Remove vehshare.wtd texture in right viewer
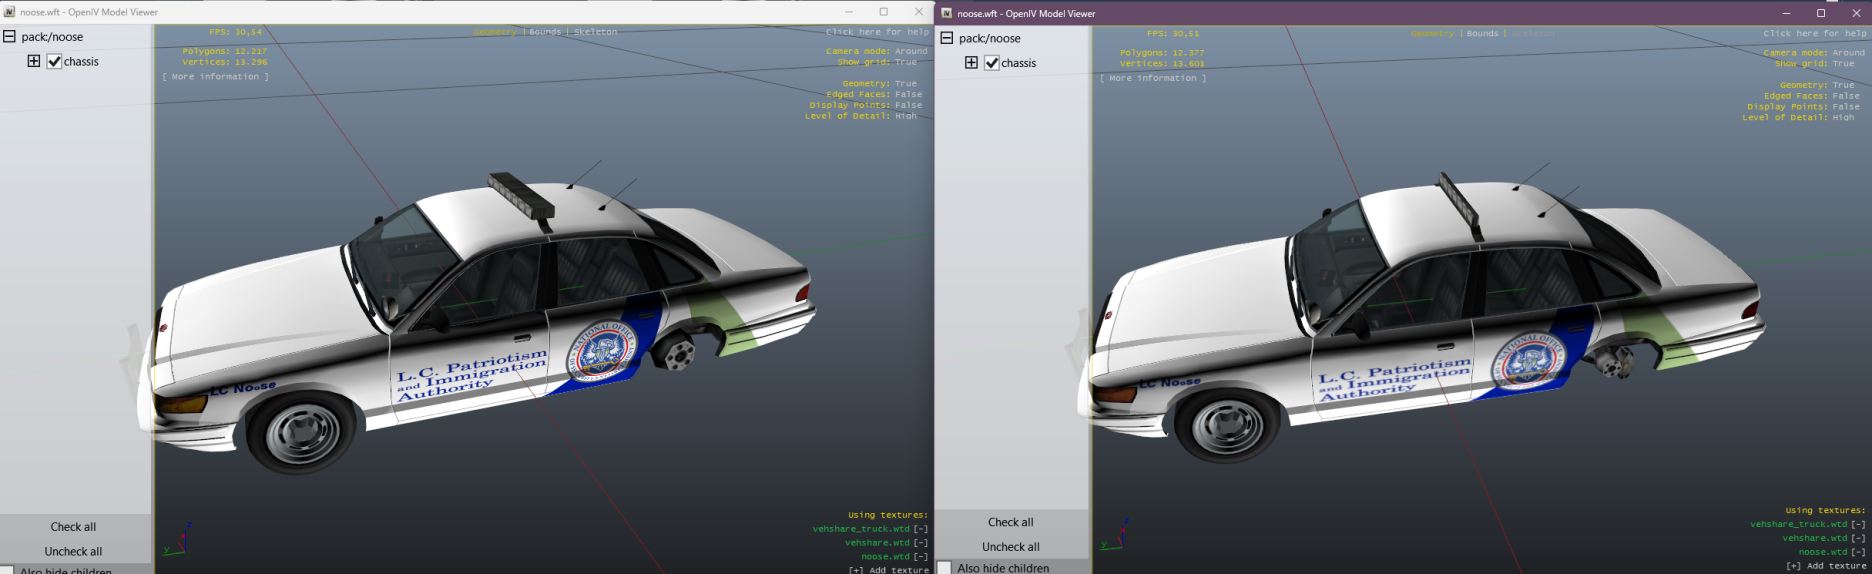 pos(1857,538)
